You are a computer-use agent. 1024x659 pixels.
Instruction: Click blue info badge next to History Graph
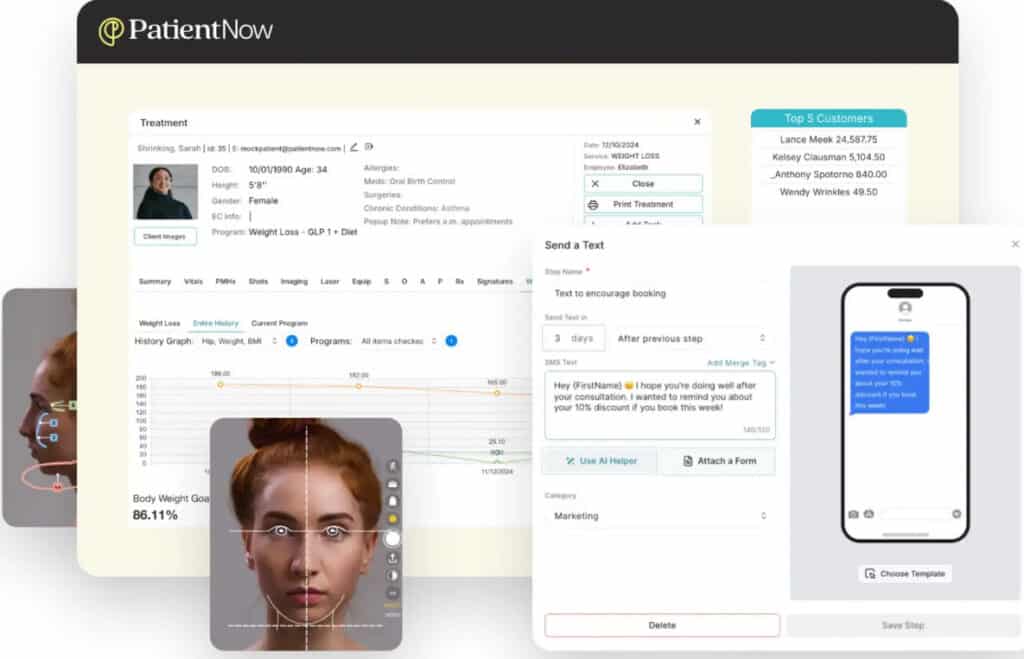click(292, 341)
